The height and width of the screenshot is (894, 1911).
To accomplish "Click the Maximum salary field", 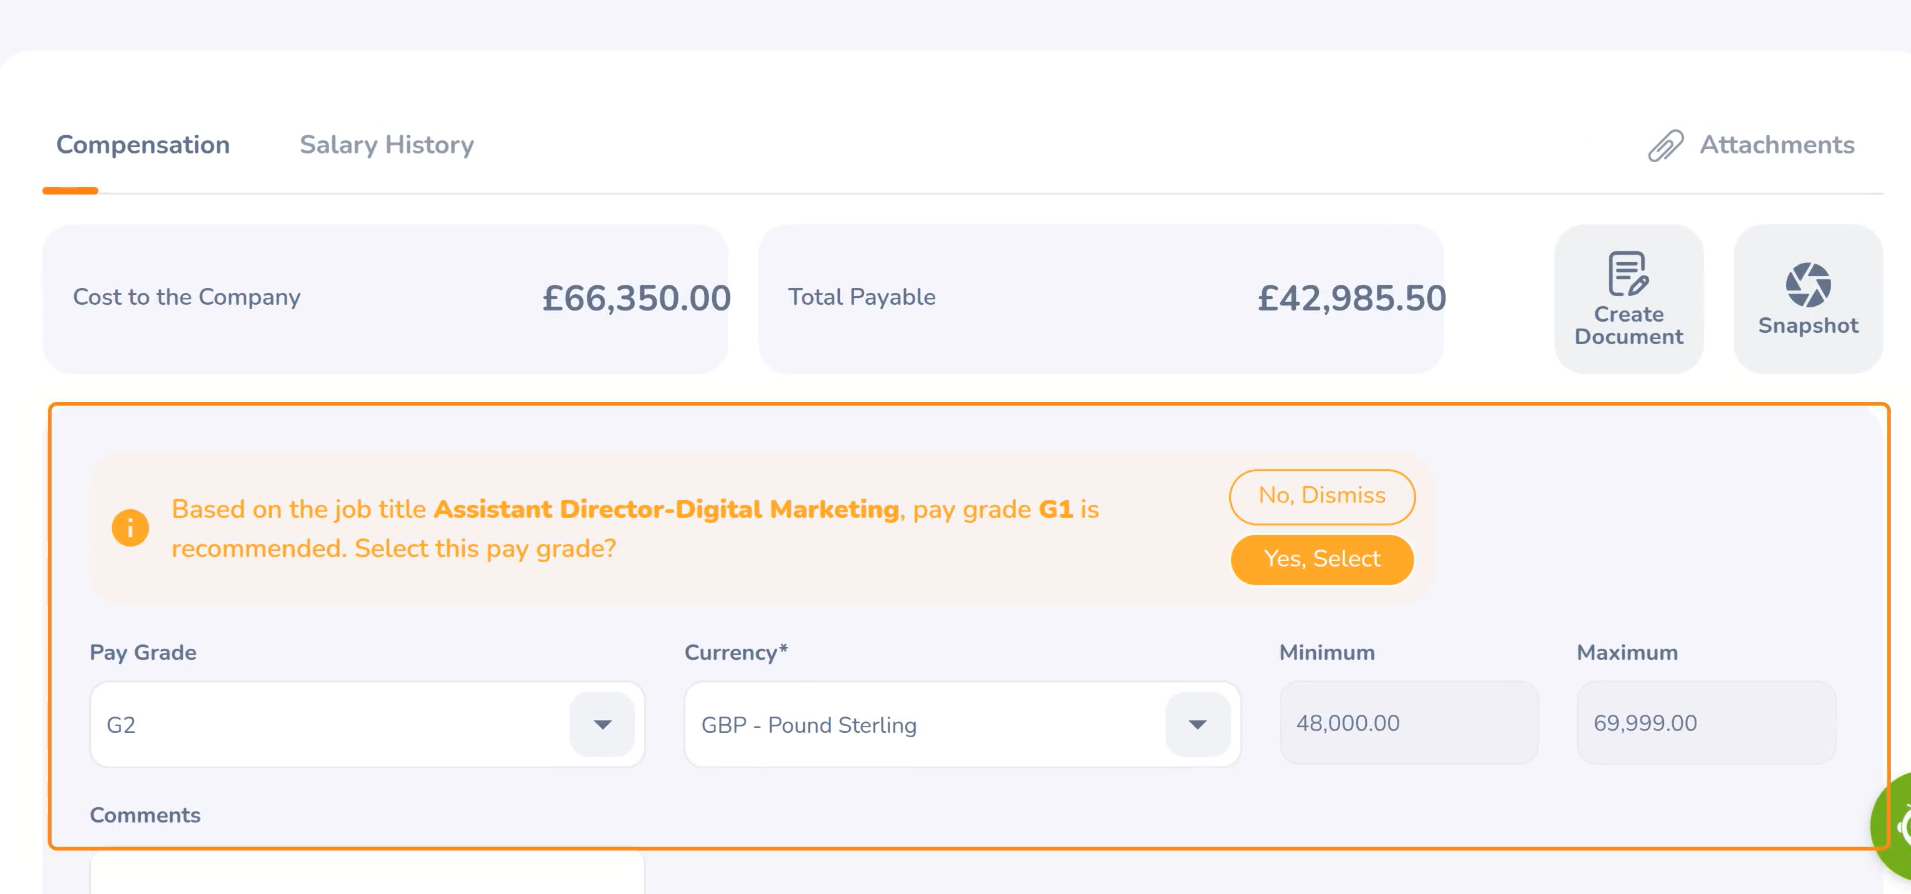I will tap(1705, 723).
